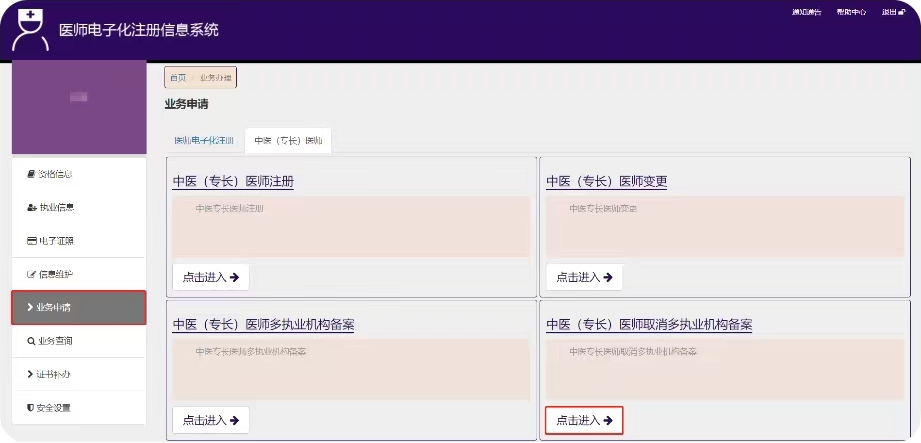
Task: Go to 首页 in the breadcrumb
Action: point(178,78)
